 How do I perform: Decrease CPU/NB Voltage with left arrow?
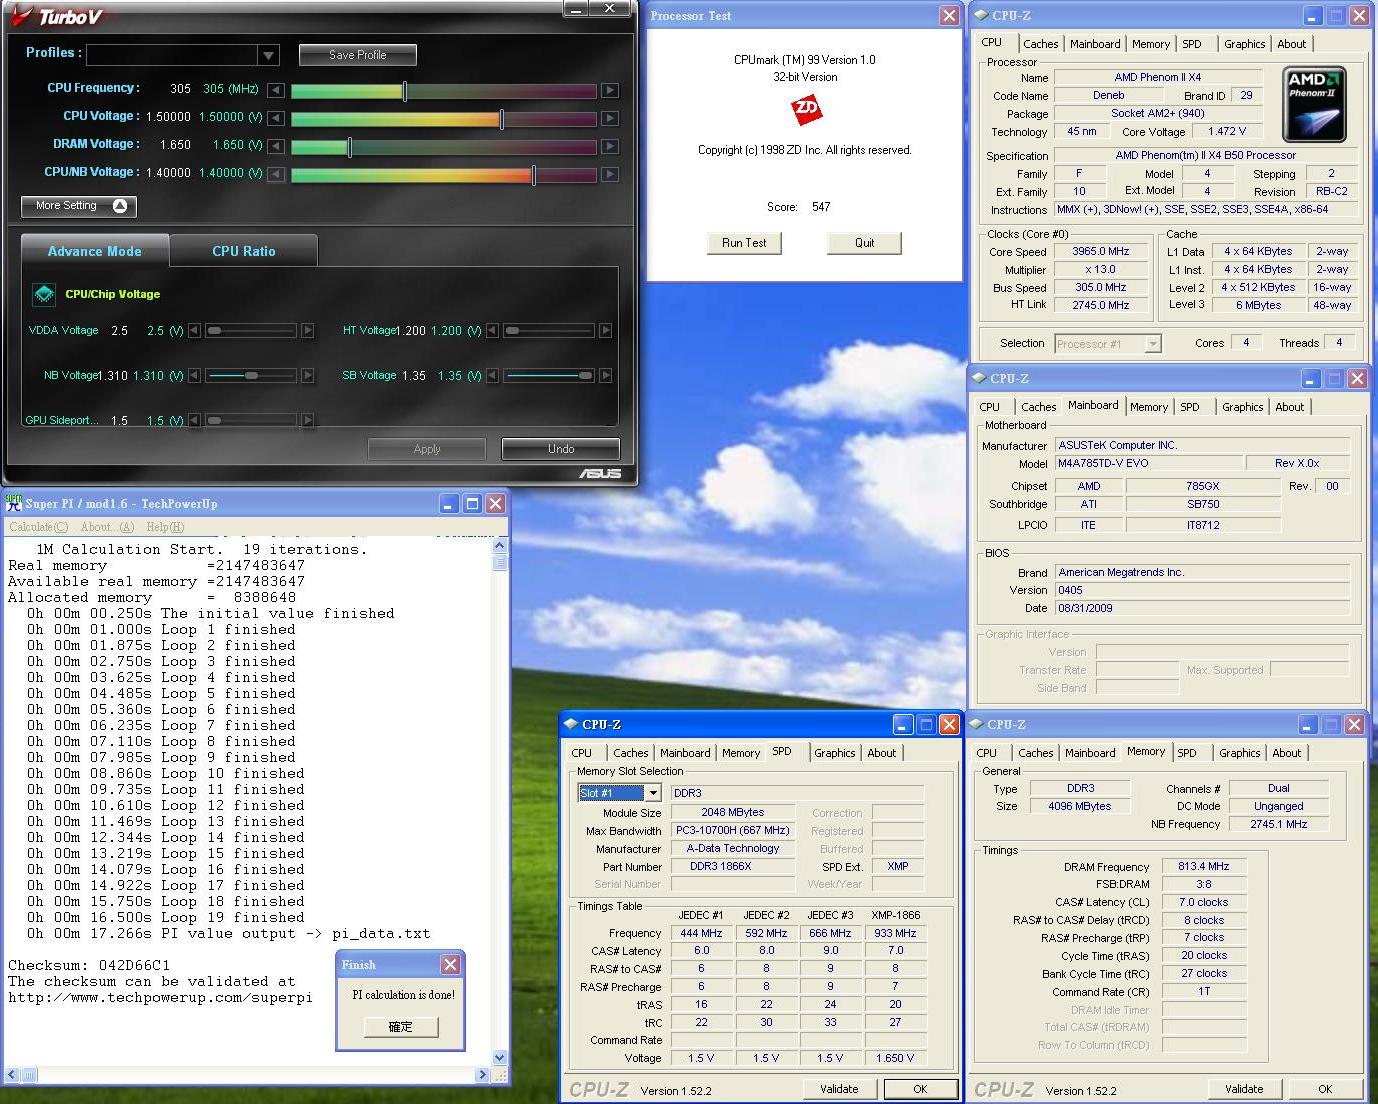click(275, 174)
